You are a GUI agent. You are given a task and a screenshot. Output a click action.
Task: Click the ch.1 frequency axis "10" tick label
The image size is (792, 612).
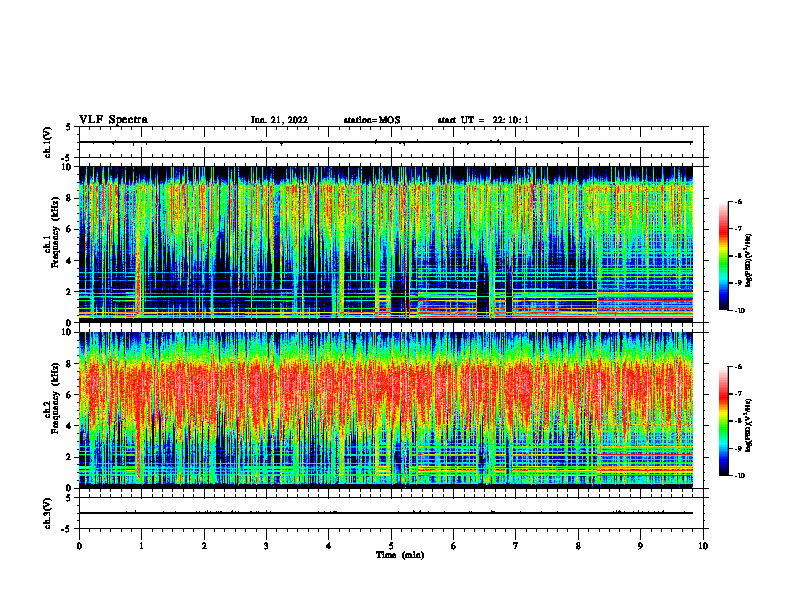[x=68, y=167]
